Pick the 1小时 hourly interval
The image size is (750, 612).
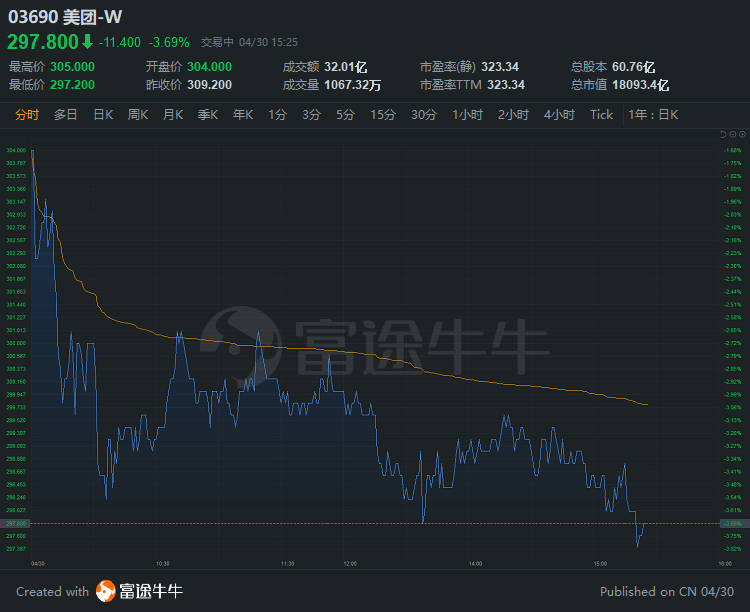click(468, 115)
